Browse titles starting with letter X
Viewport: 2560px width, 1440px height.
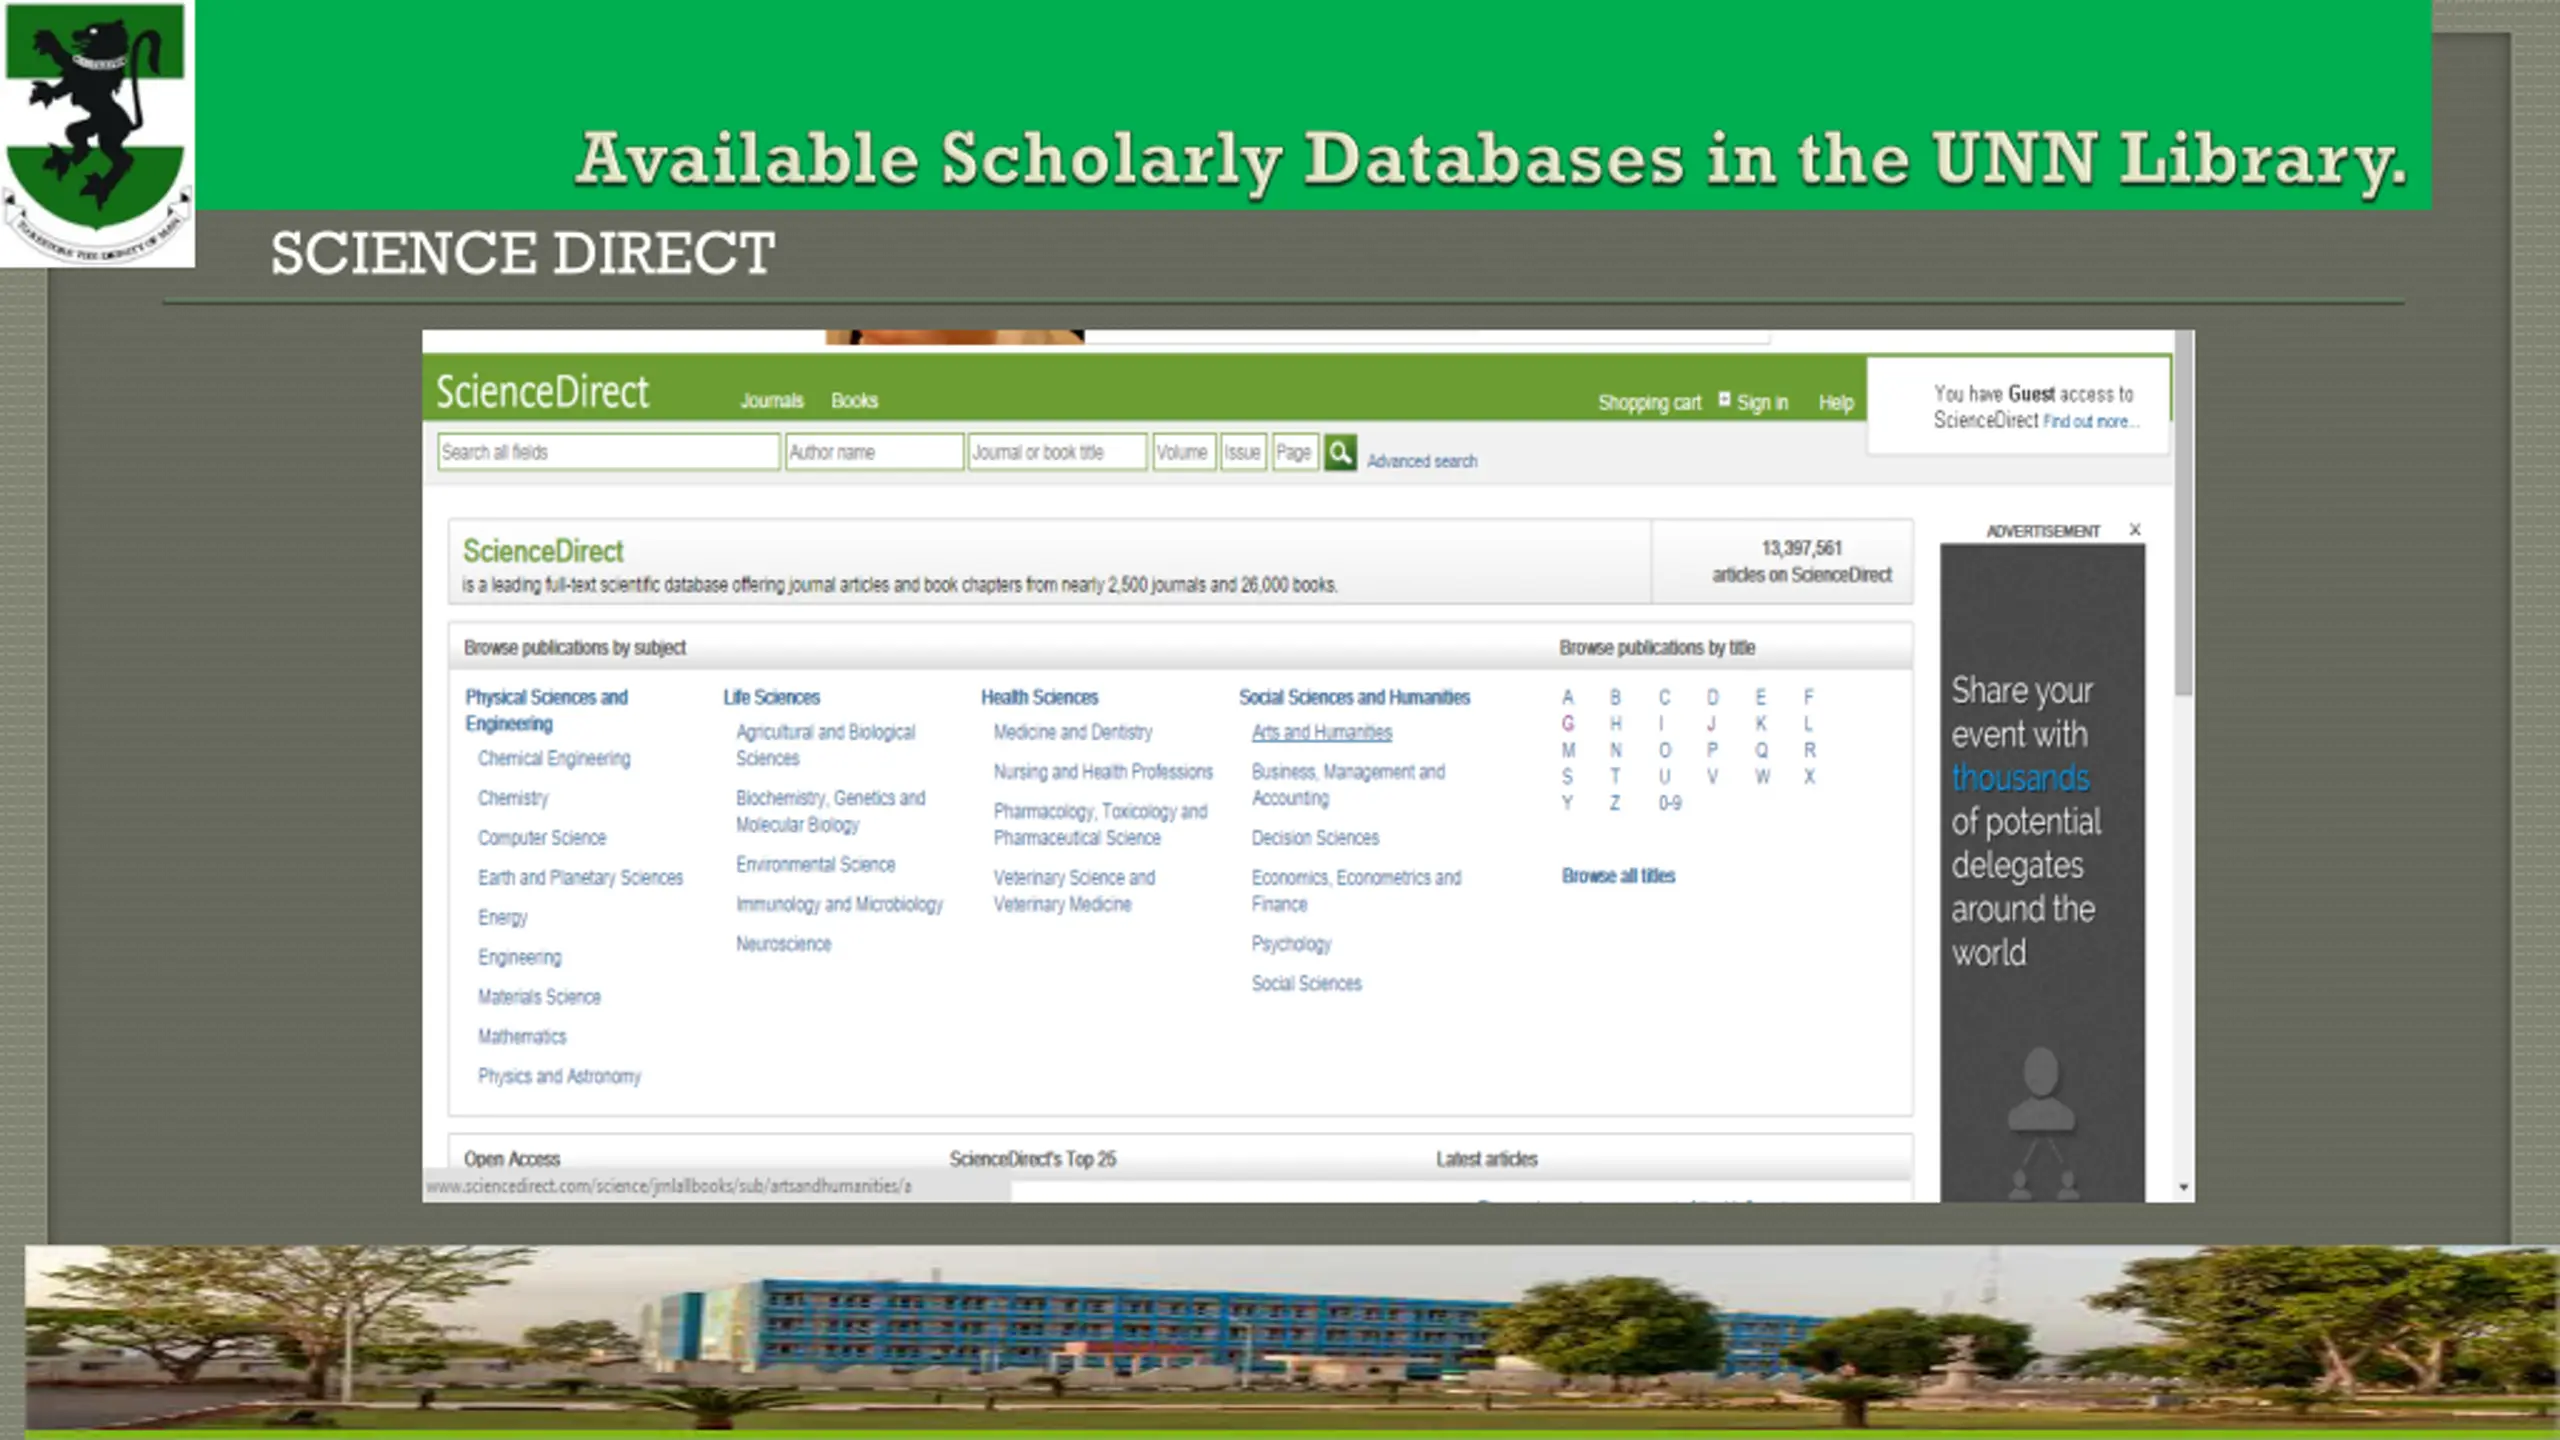pos(1809,777)
